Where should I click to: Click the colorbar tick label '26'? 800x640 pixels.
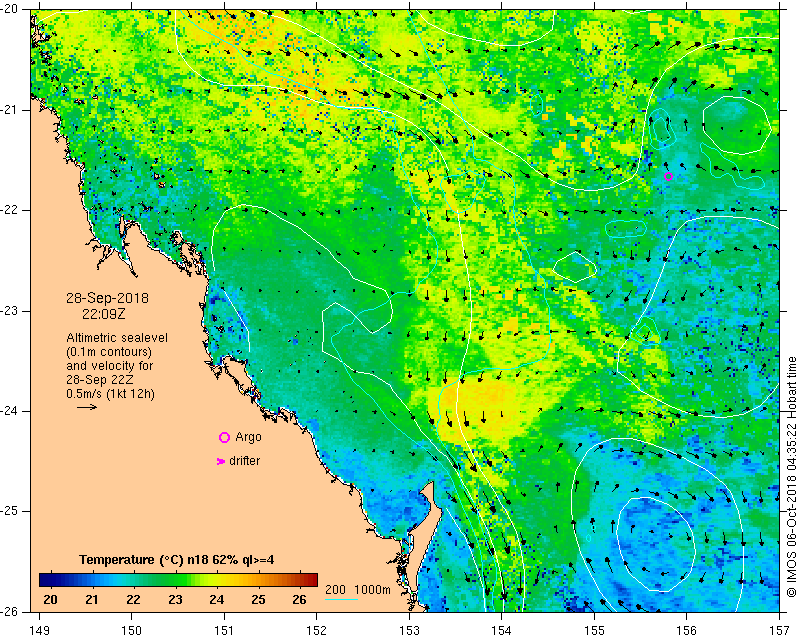(x=299, y=599)
